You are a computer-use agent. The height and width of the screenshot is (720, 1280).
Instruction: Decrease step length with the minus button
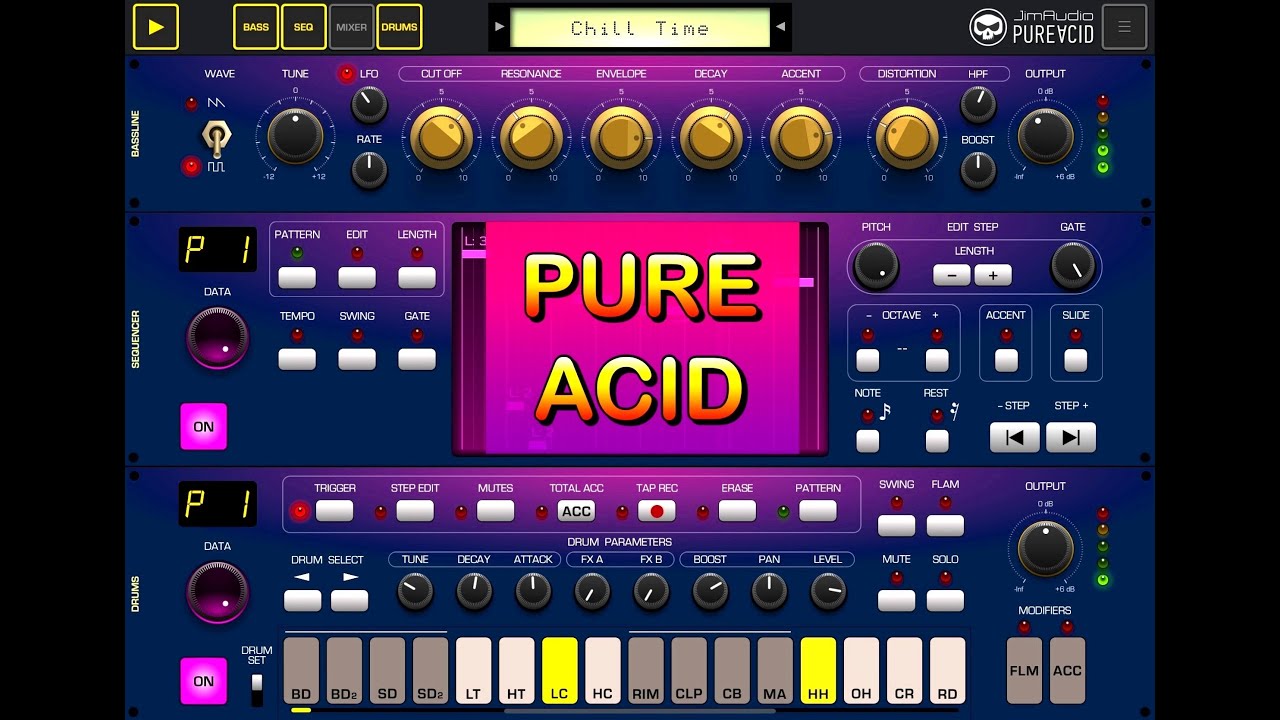tap(952, 275)
